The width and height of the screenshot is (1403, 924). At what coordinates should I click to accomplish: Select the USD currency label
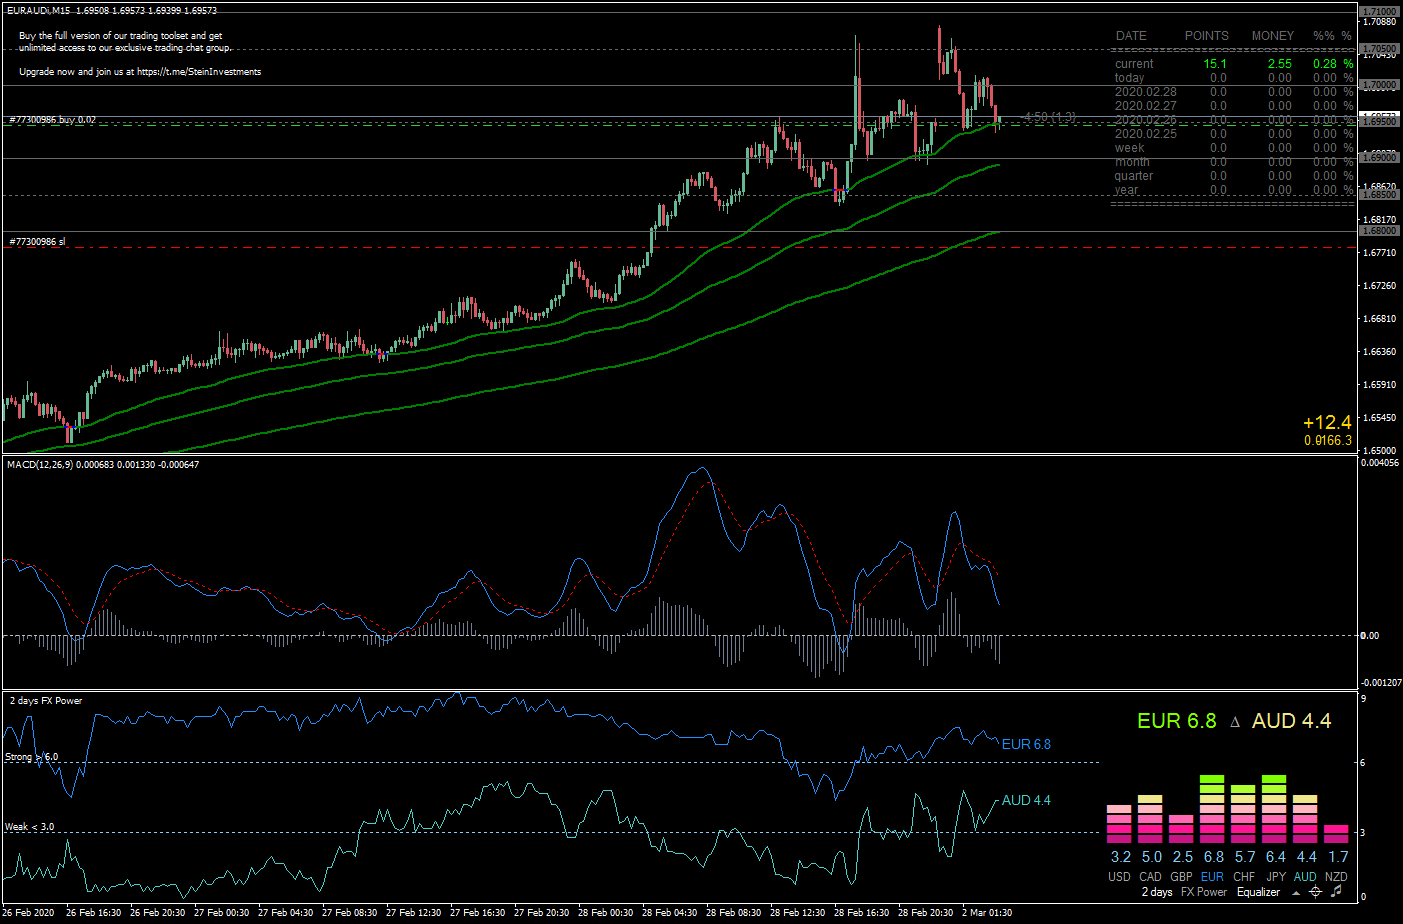click(1120, 877)
